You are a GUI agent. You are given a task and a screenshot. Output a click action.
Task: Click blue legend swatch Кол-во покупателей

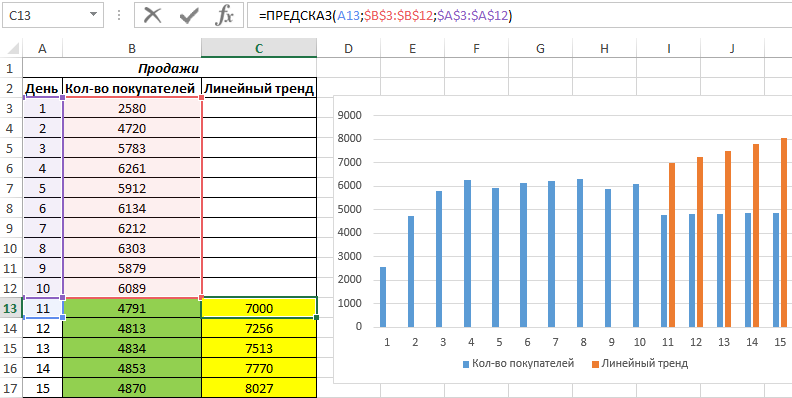[x=466, y=363]
